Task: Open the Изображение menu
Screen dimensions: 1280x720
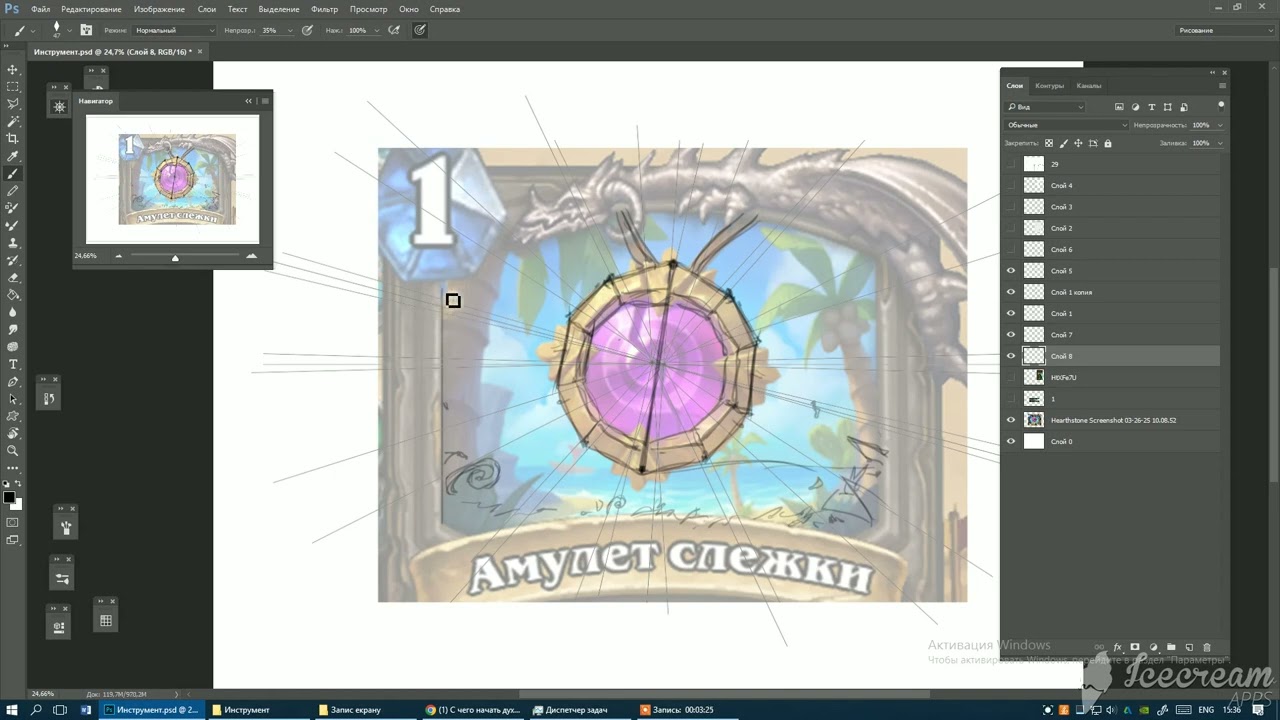Action: pyautogui.click(x=159, y=9)
